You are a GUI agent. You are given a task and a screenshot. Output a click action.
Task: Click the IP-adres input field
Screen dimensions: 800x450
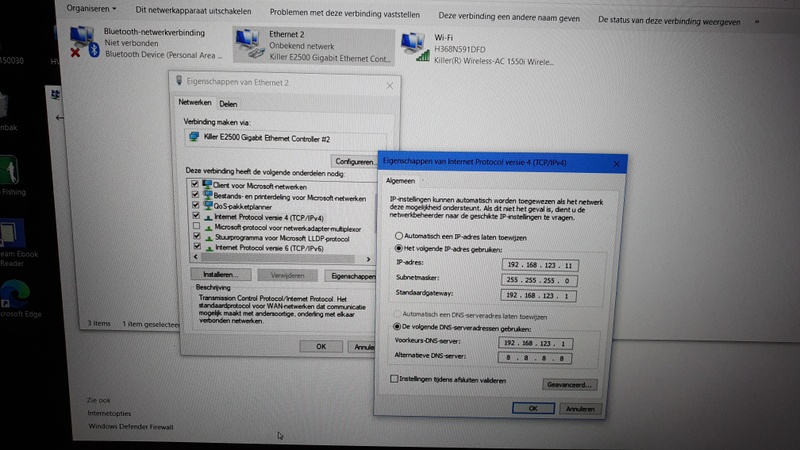pyautogui.click(x=540, y=265)
